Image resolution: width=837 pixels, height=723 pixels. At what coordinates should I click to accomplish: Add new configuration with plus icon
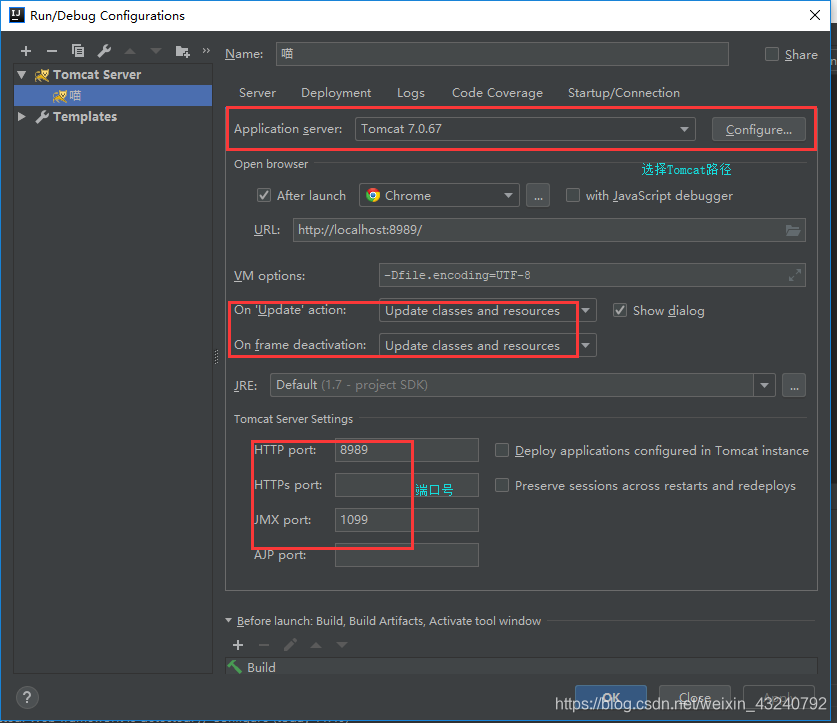pyautogui.click(x=26, y=51)
